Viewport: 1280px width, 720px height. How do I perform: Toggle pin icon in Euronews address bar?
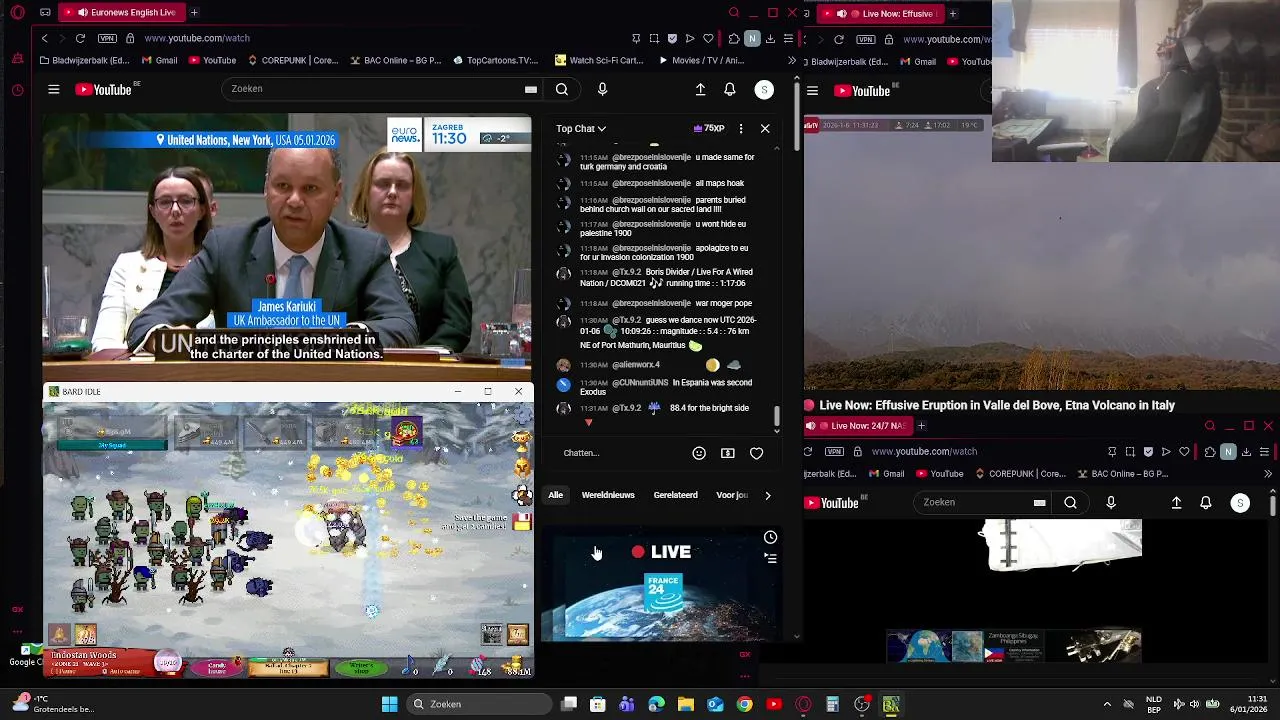tap(636, 38)
